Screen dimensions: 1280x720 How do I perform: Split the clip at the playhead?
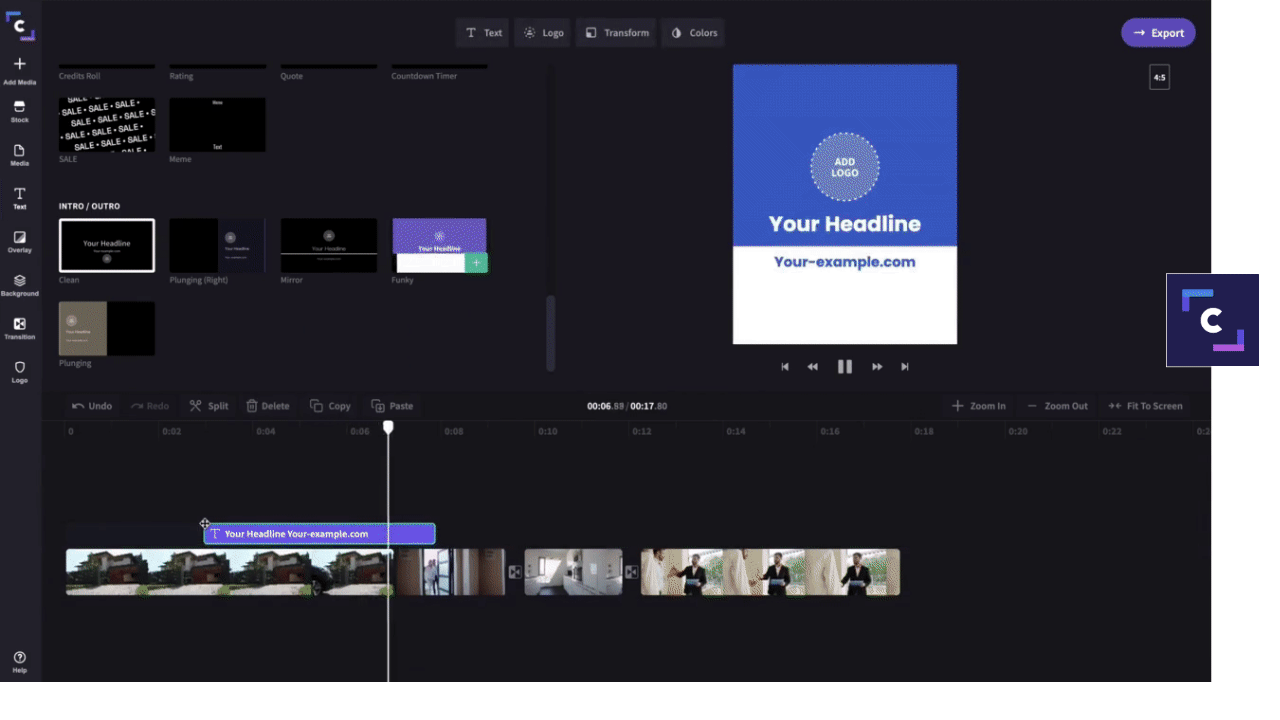coord(209,406)
